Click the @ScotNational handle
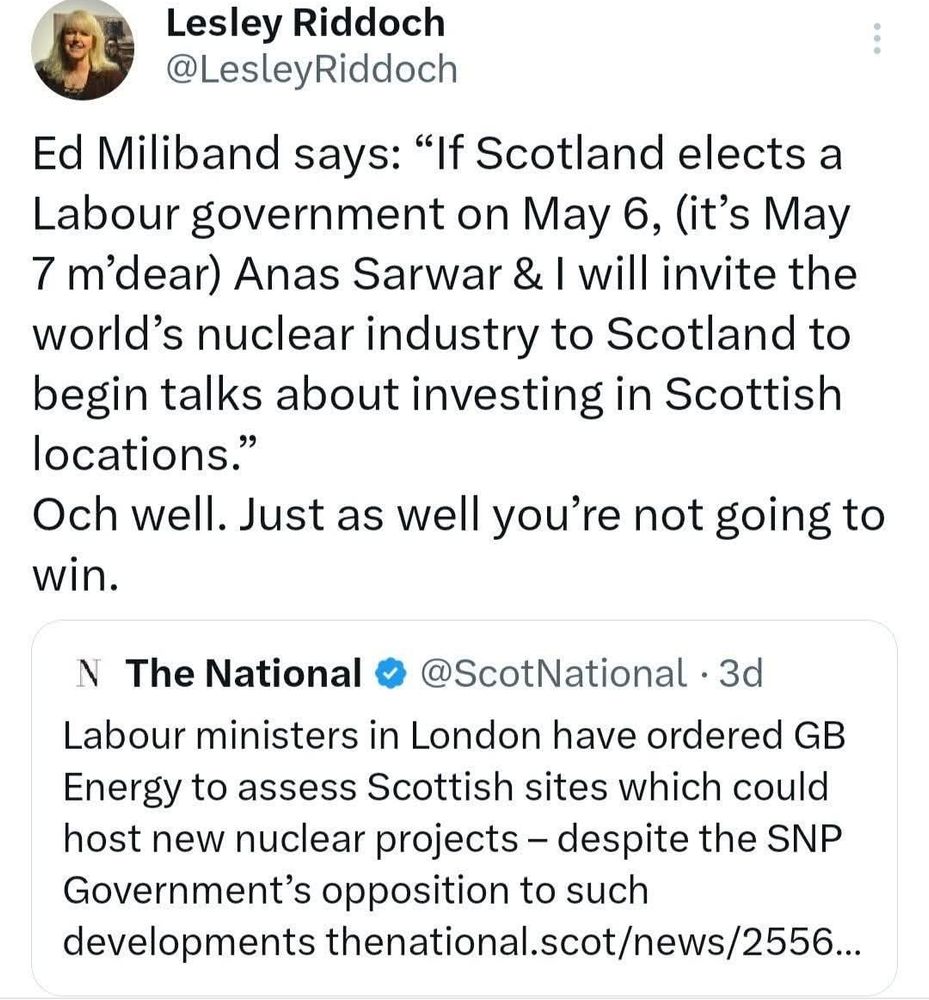The height and width of the screenshot is (1000, 929). 553,674
